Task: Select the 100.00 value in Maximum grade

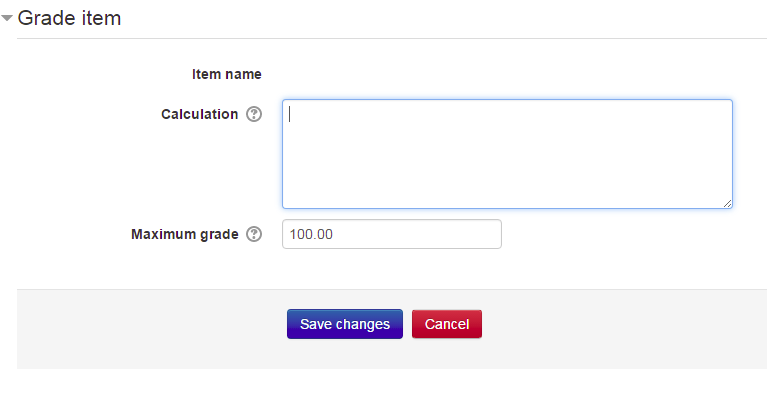Action: (311, 235)
